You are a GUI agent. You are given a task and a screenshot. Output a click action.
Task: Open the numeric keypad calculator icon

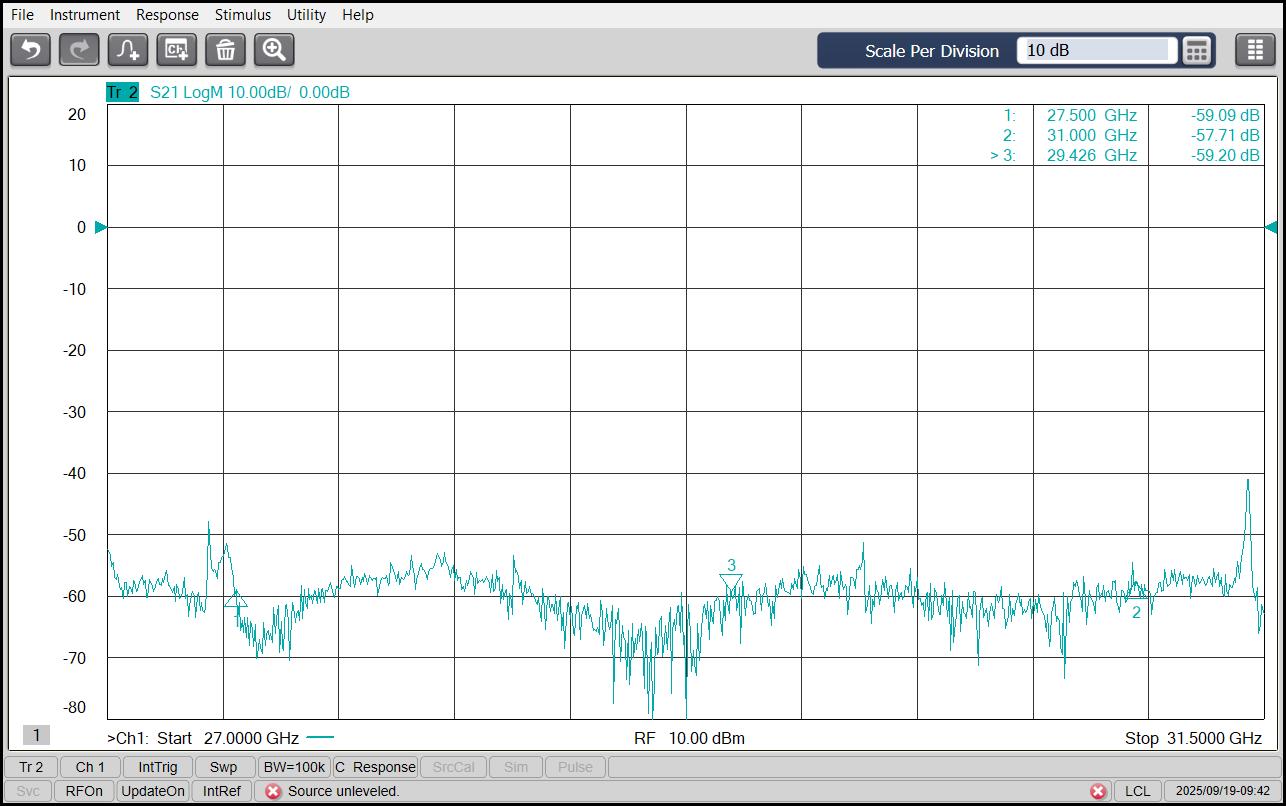click(x=1196, y=50)
